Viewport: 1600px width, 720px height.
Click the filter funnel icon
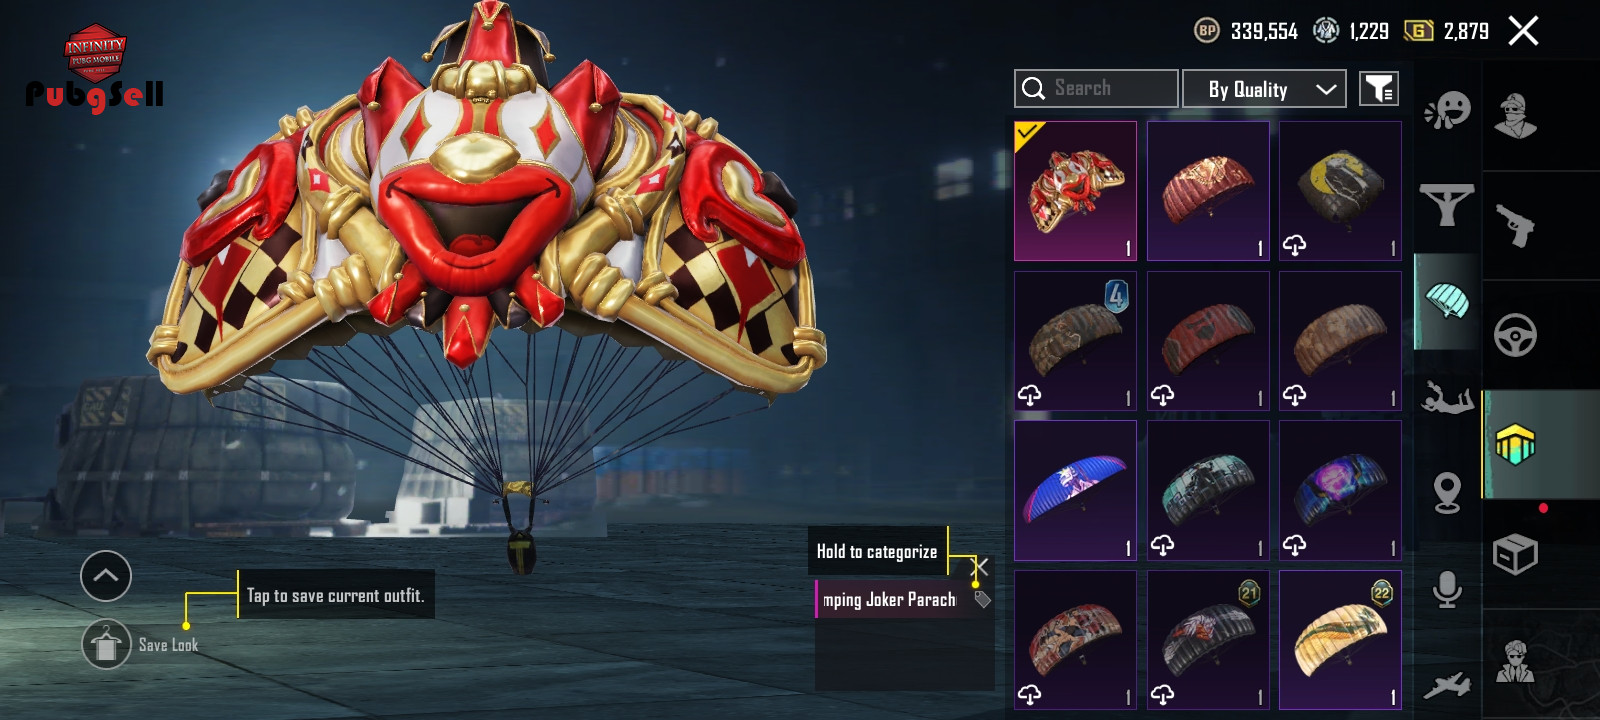[x=1379, y=89]
